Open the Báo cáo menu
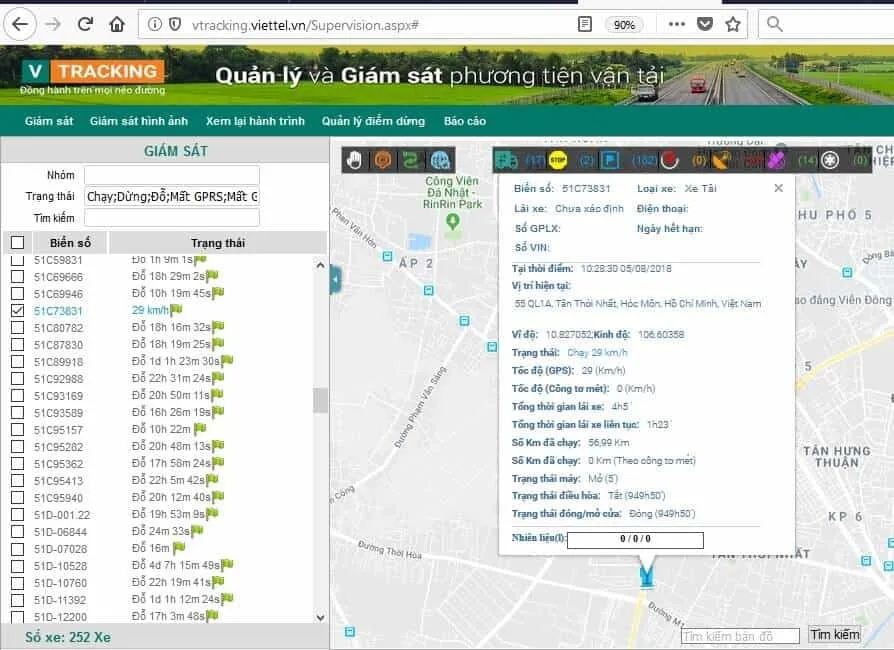 [464, 121]
